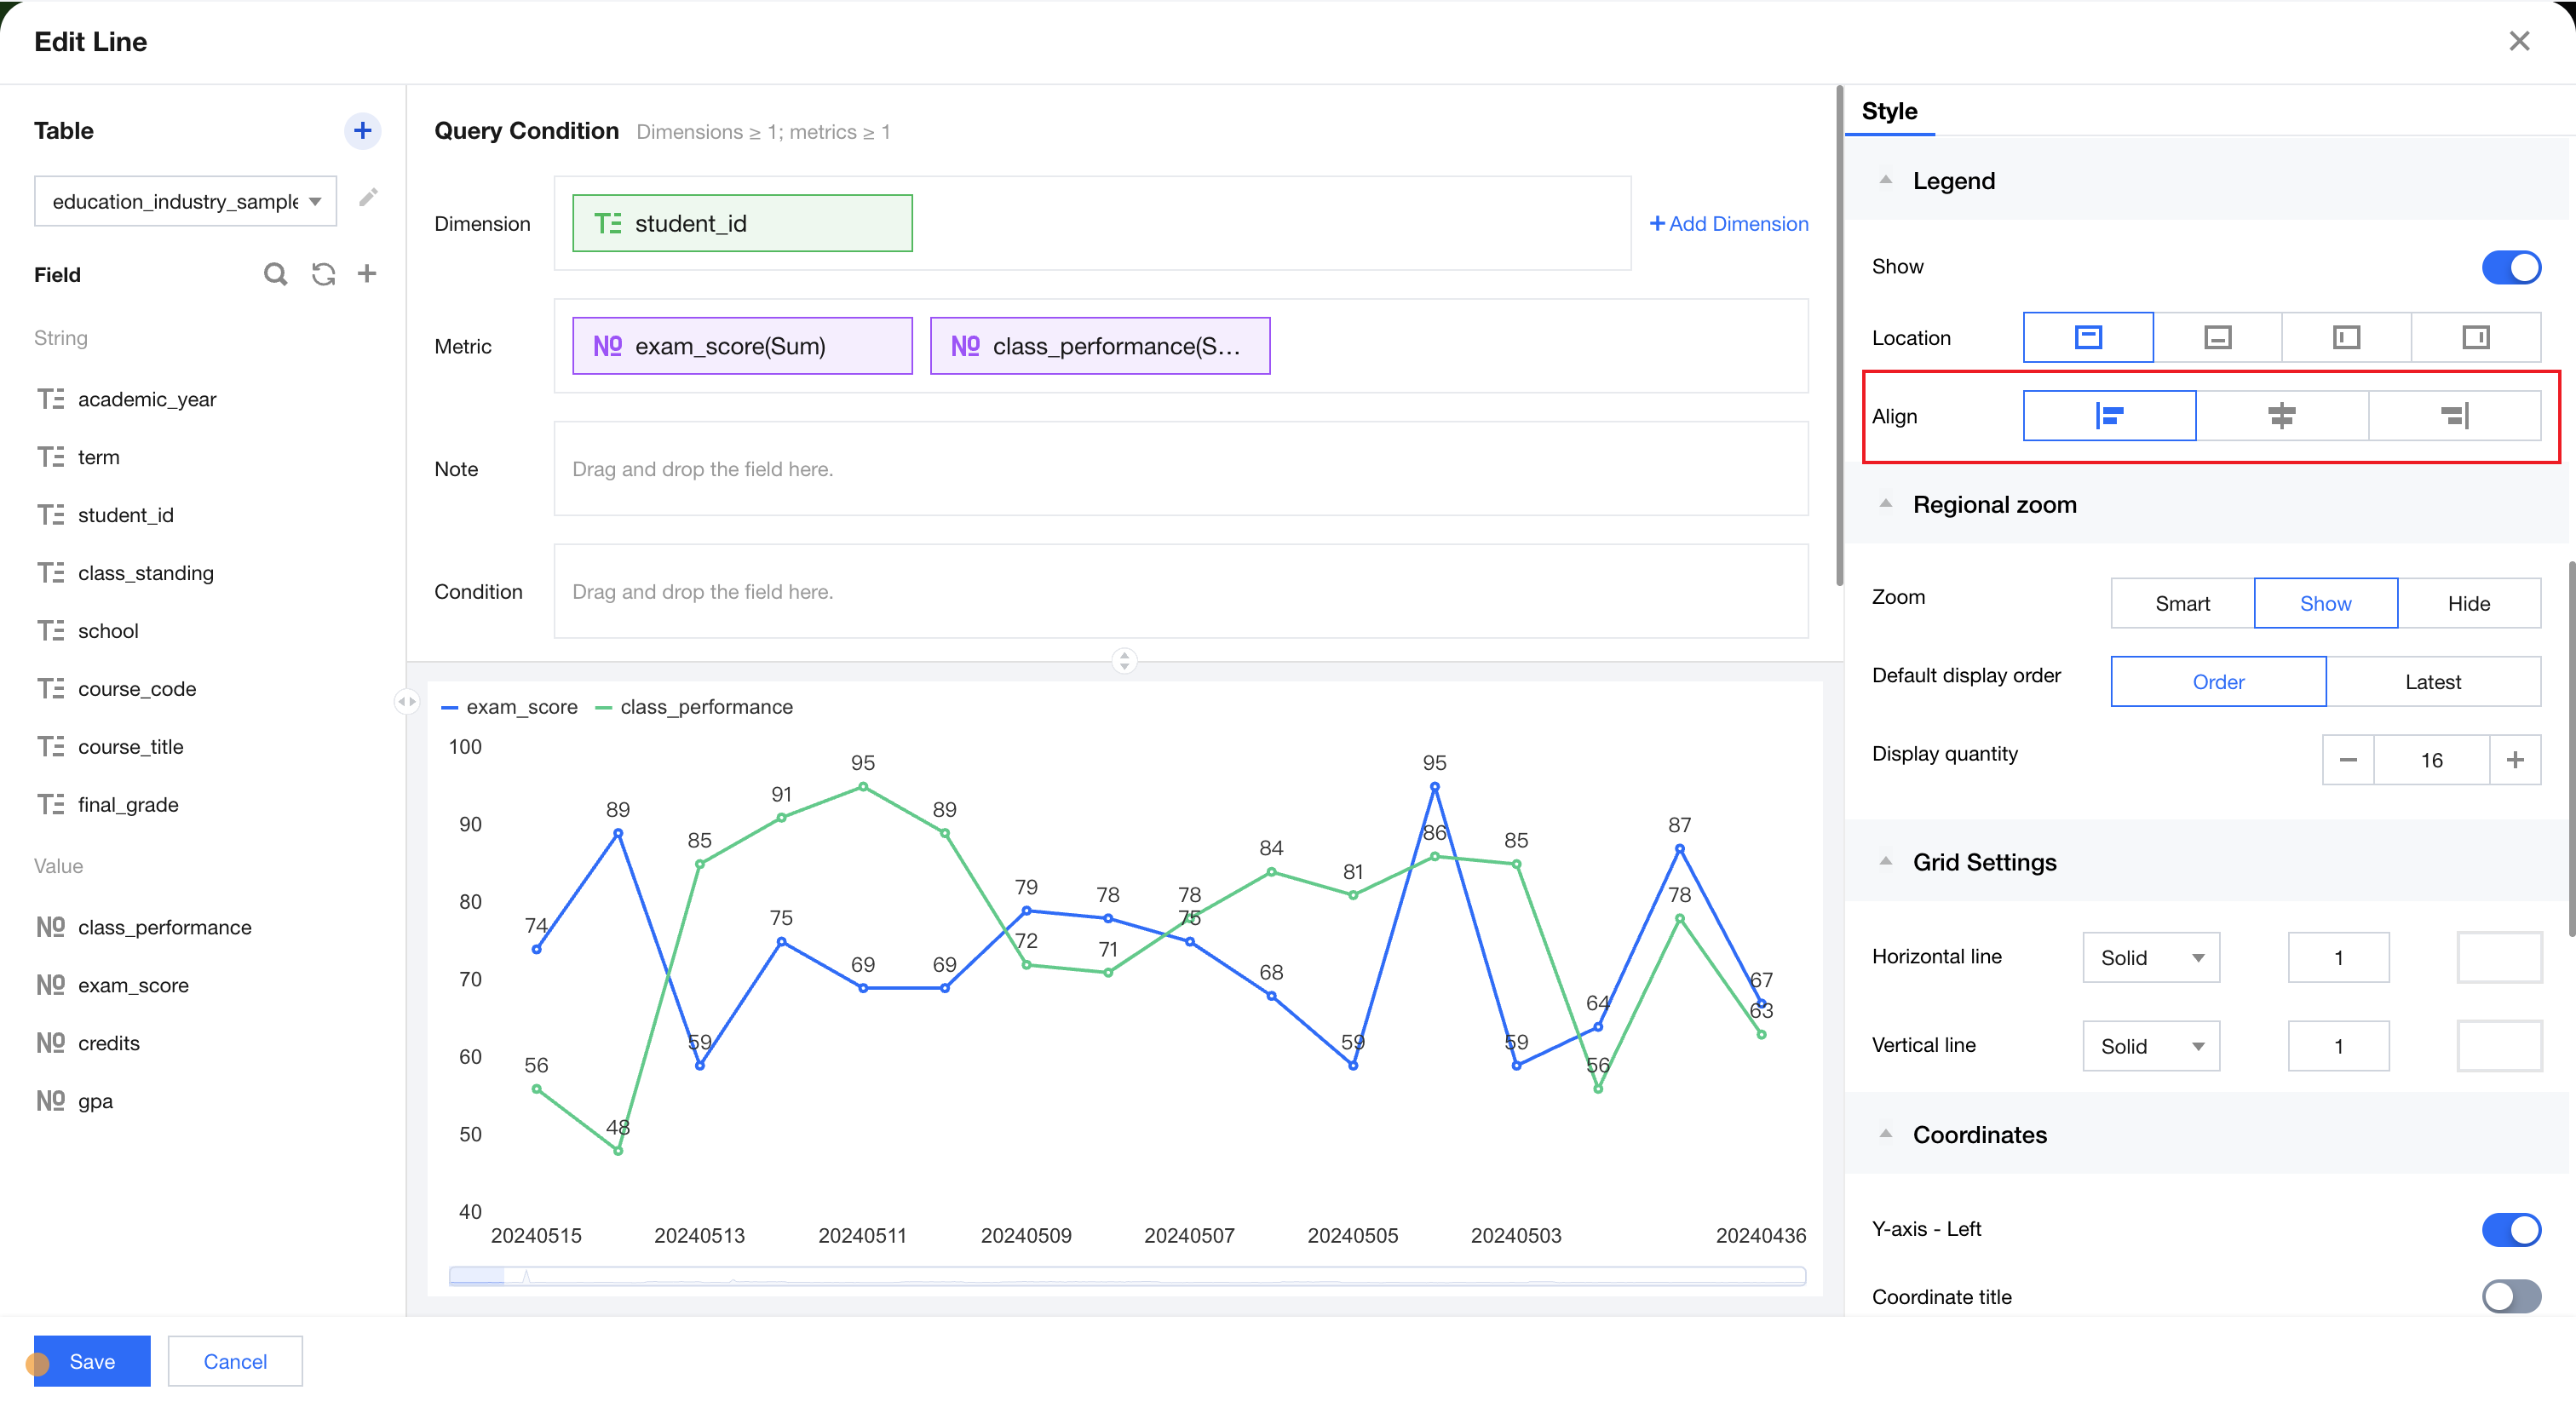The height and width of the screenshot is (1402, 2576).
Task: Enable the Coordinate title switch
Action: click(2510, 1297)
